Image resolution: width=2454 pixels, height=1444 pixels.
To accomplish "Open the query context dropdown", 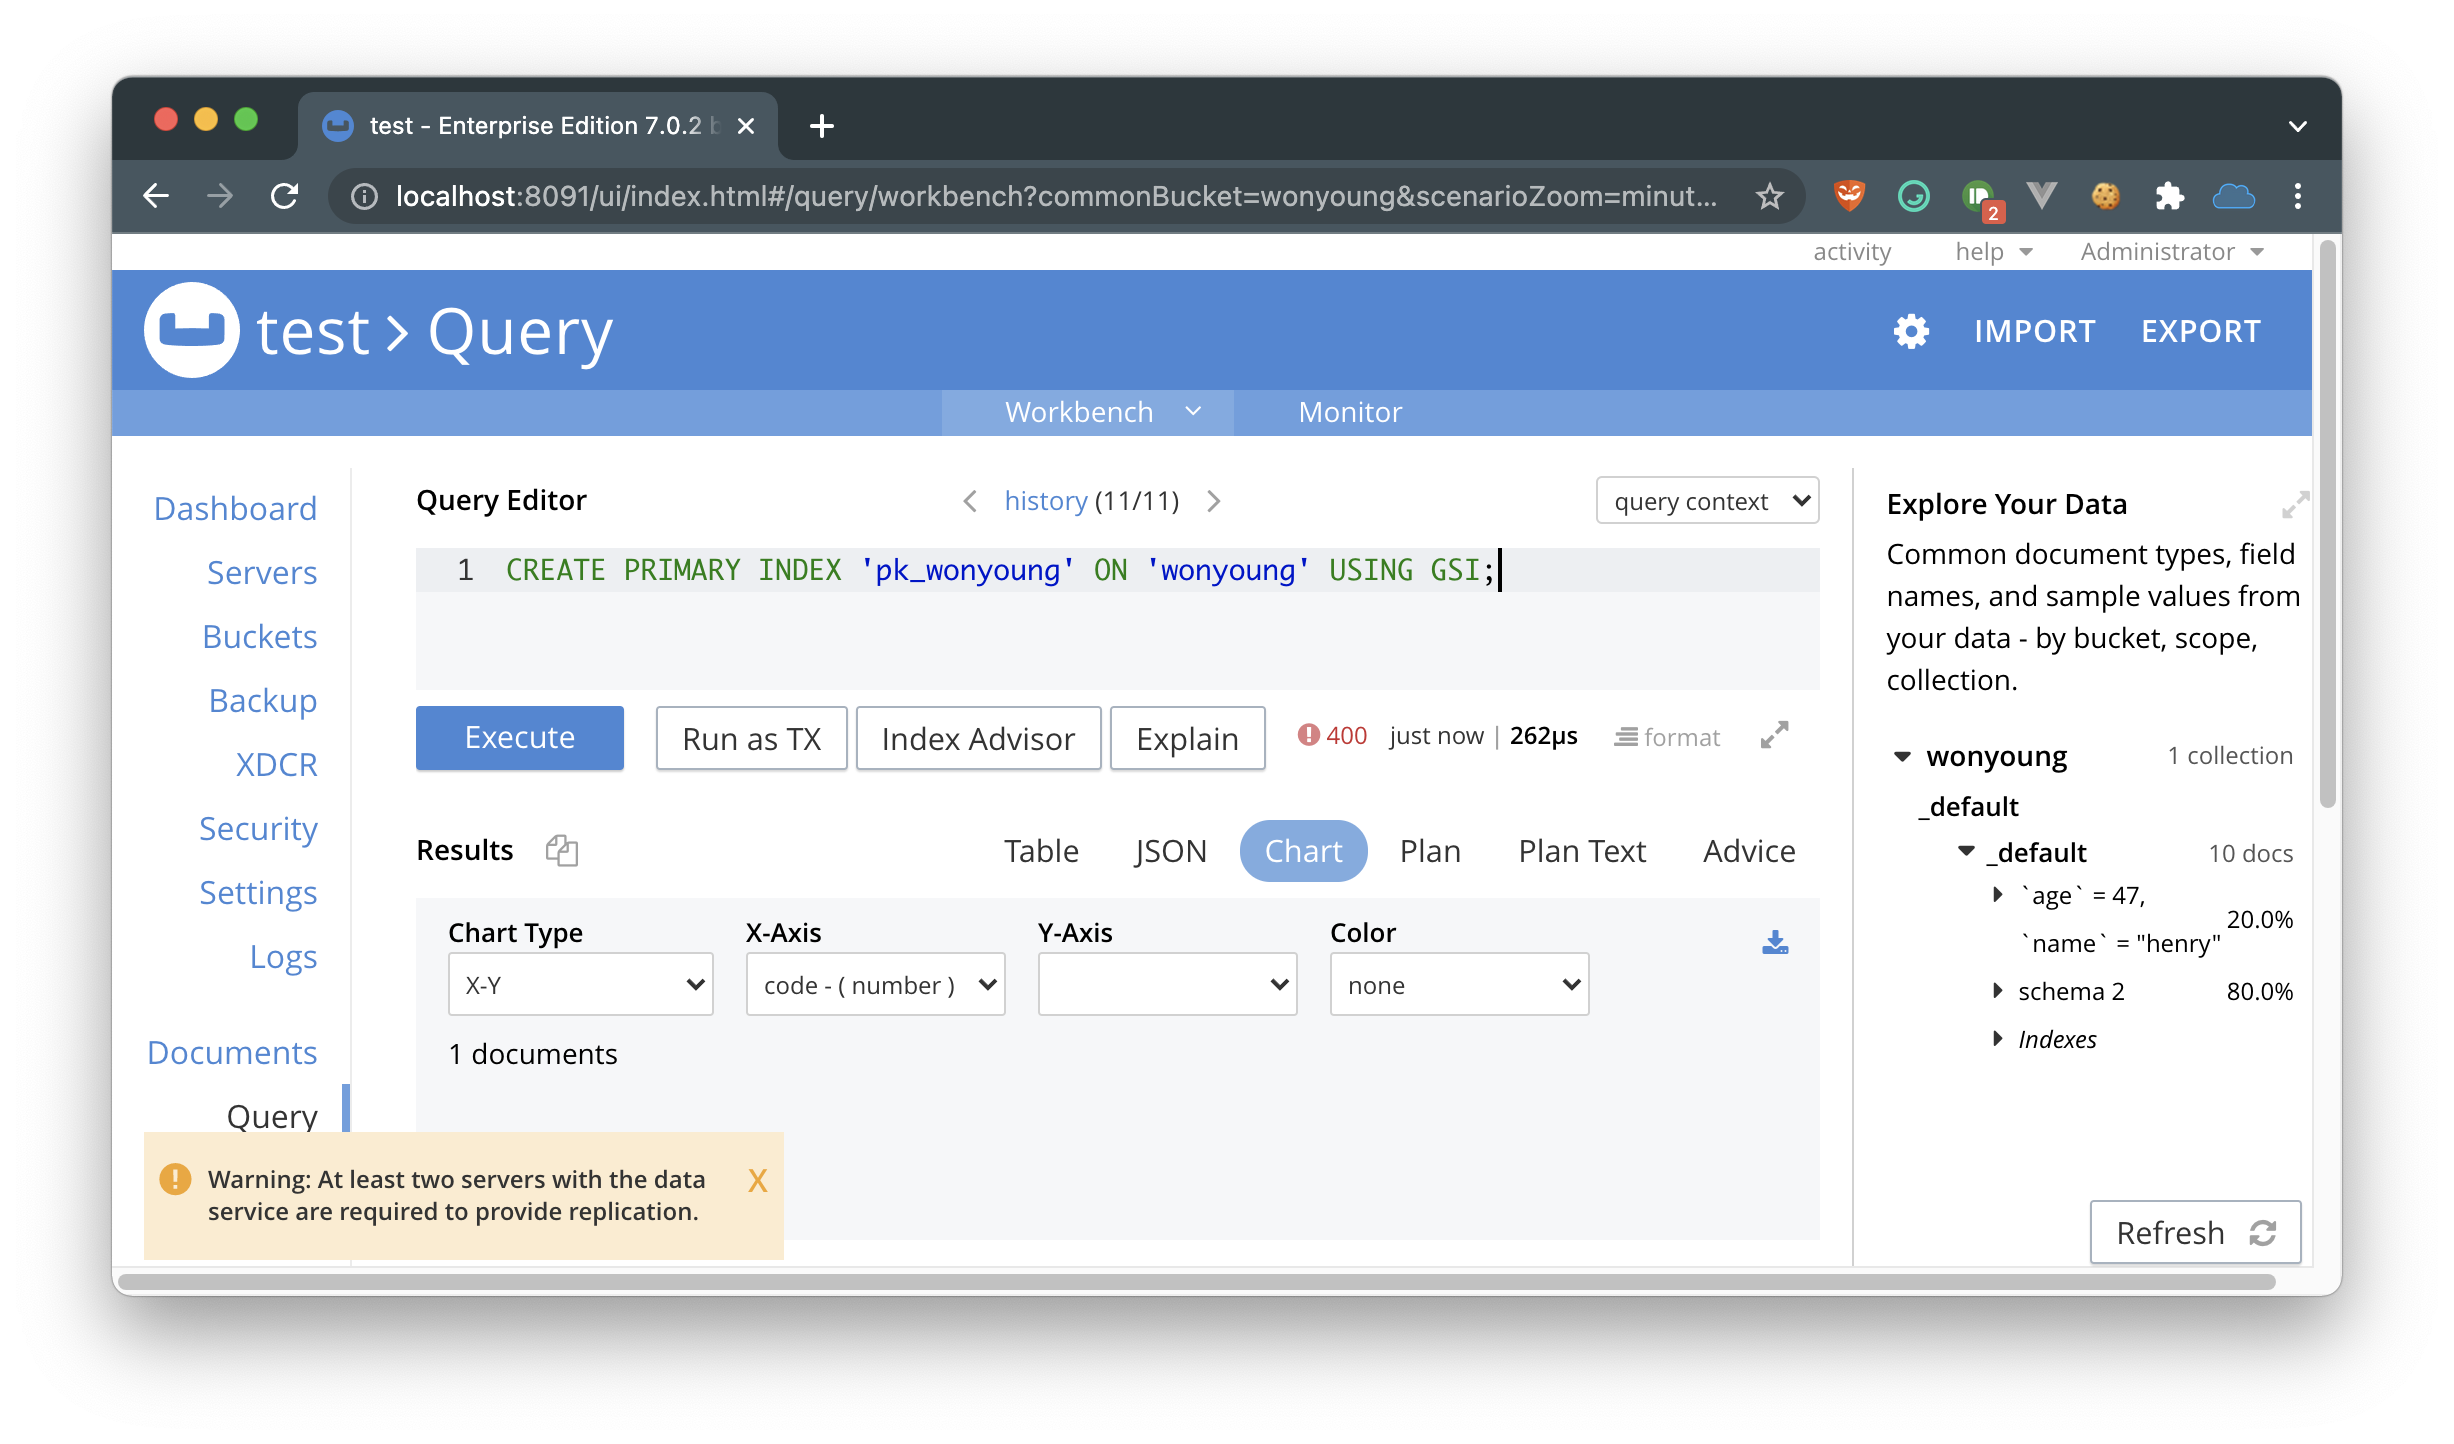I will click(x=1707, y=501).
